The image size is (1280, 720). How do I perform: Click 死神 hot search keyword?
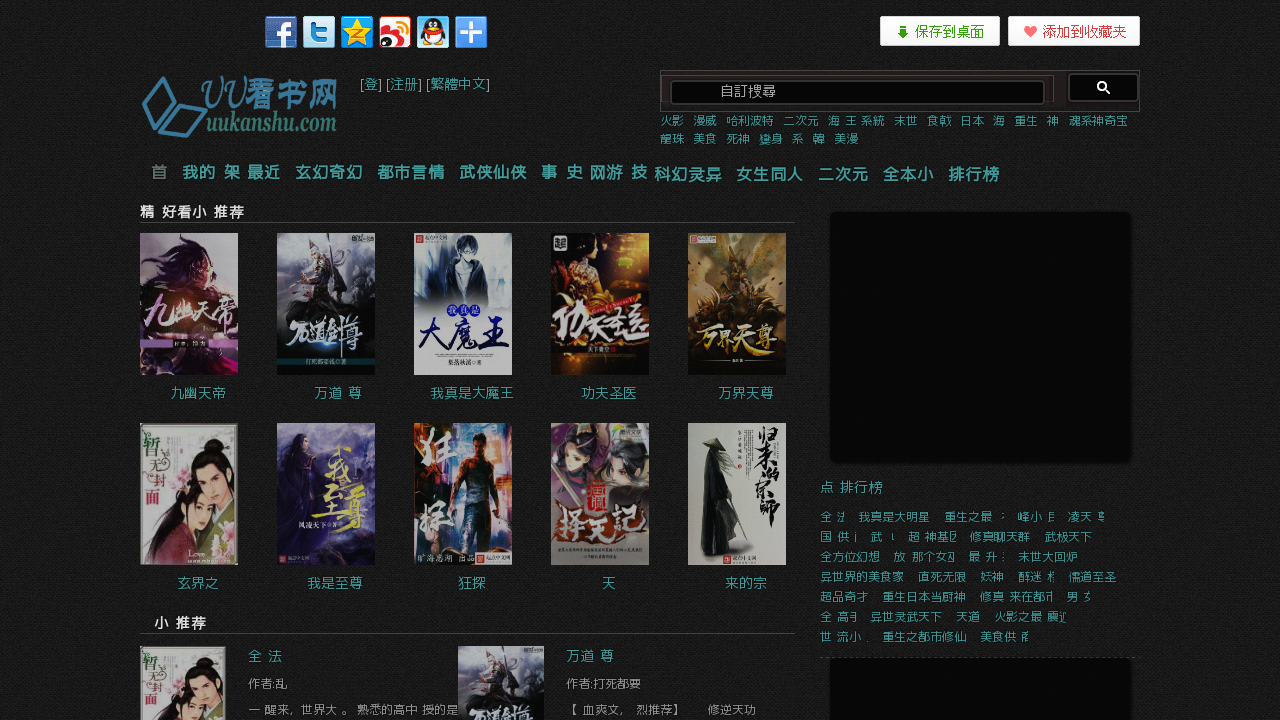738,139
